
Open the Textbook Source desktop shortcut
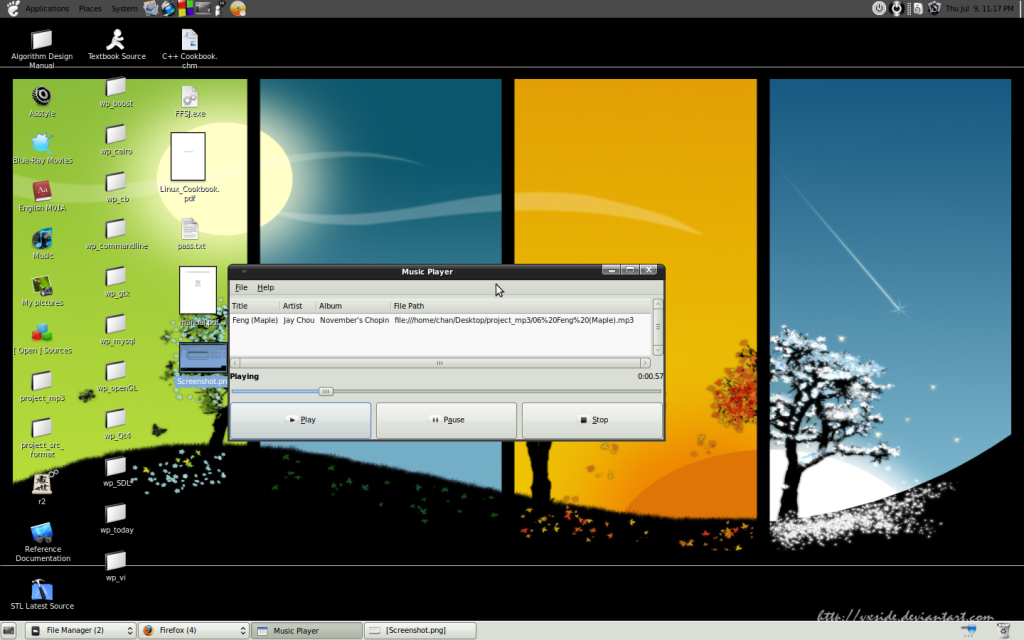[x=116, y=40]
